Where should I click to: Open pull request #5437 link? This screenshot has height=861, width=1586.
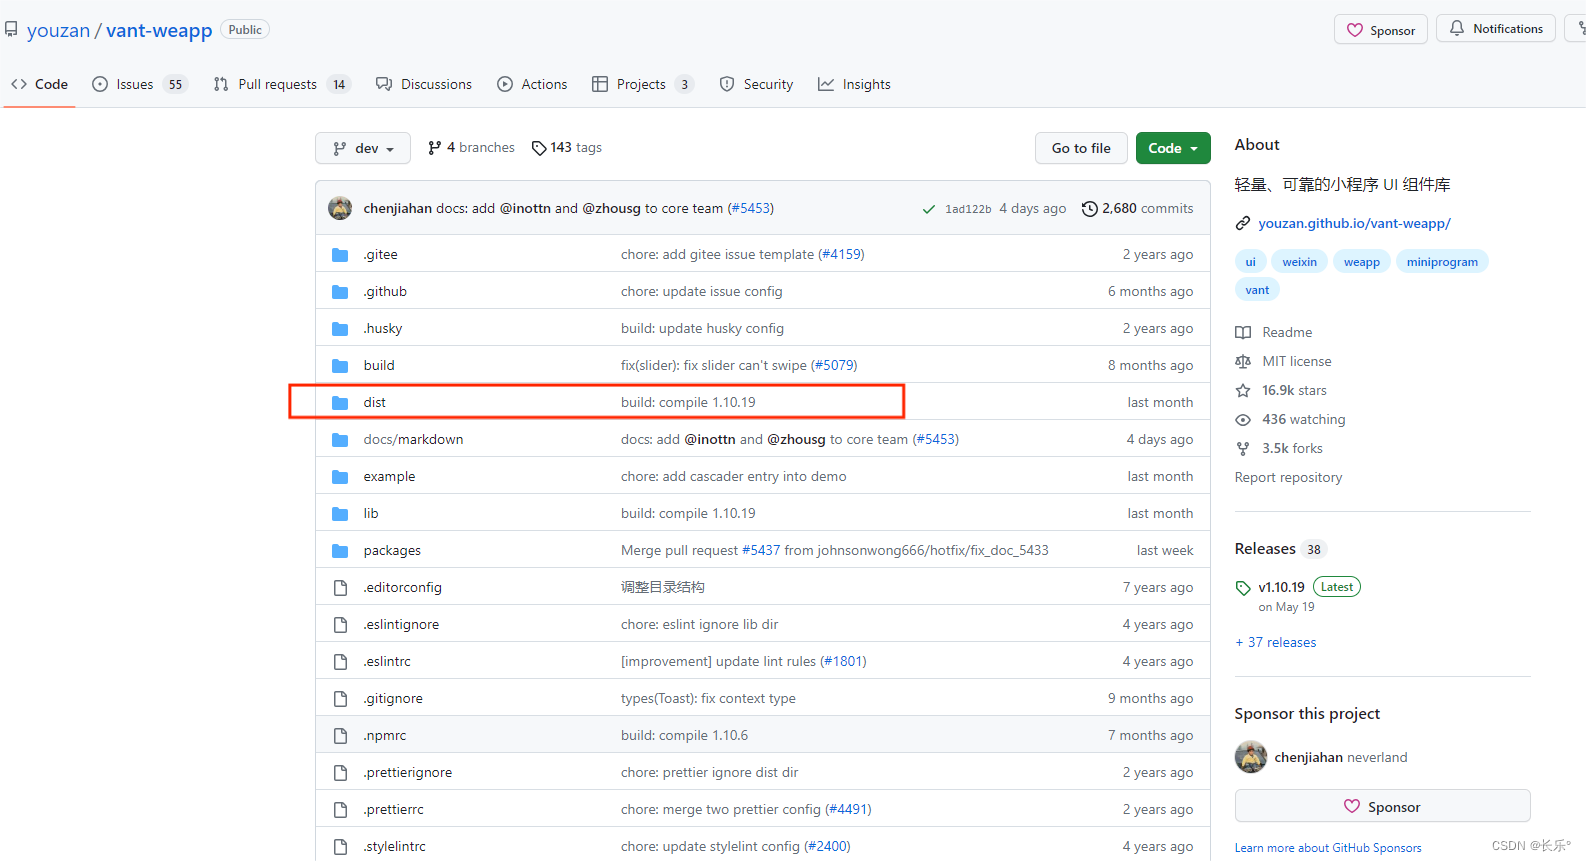click(x=760, y=551)
